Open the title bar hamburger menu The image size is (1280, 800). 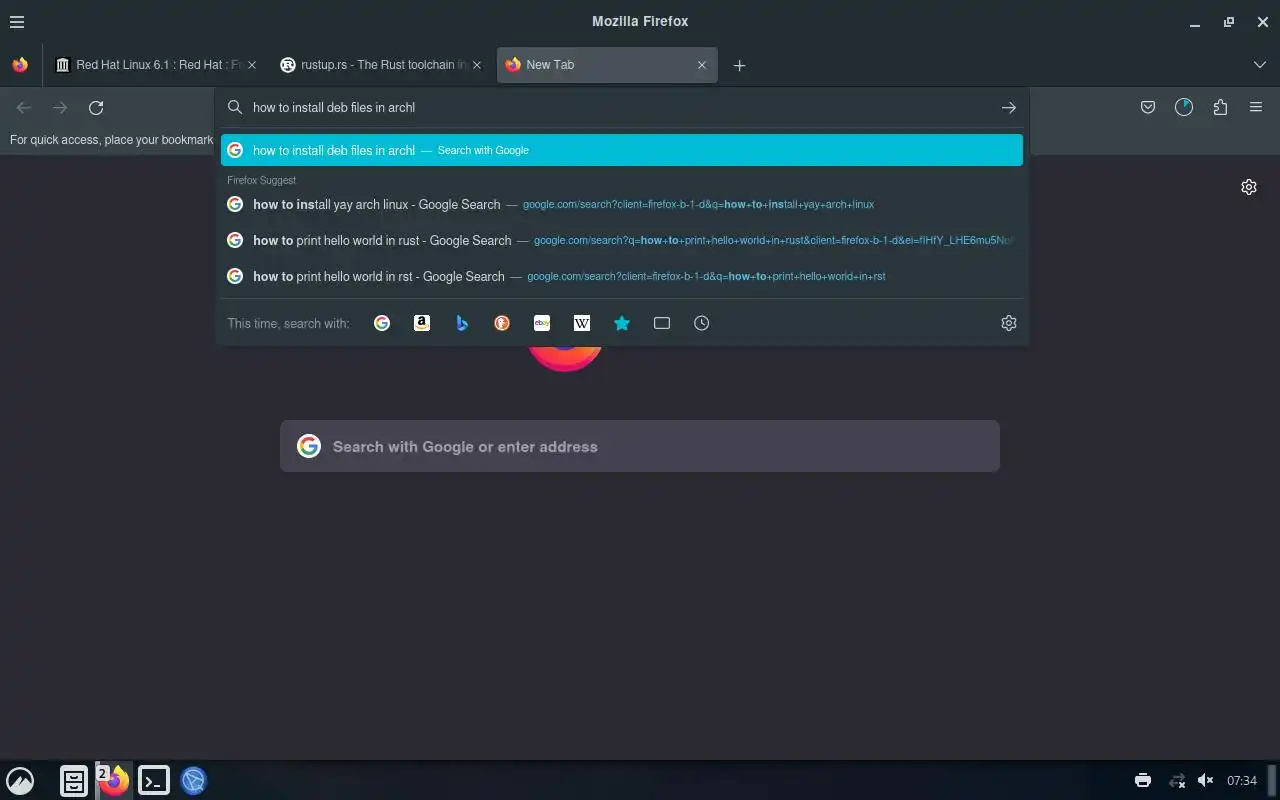click(17, 21)
